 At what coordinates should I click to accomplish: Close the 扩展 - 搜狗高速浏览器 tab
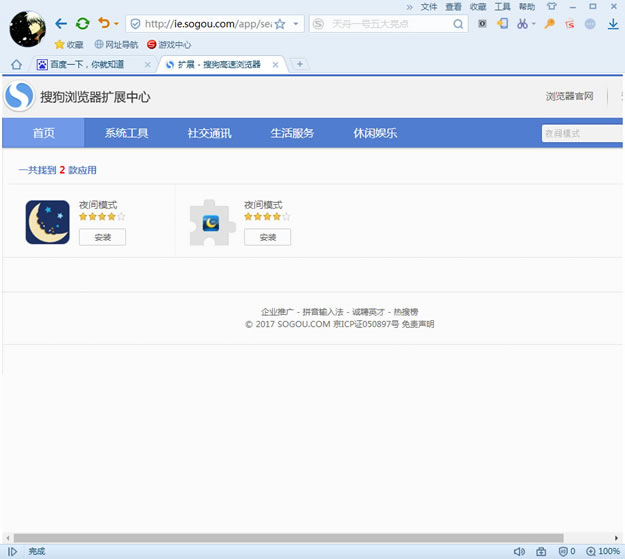click(x=275, y=65)
